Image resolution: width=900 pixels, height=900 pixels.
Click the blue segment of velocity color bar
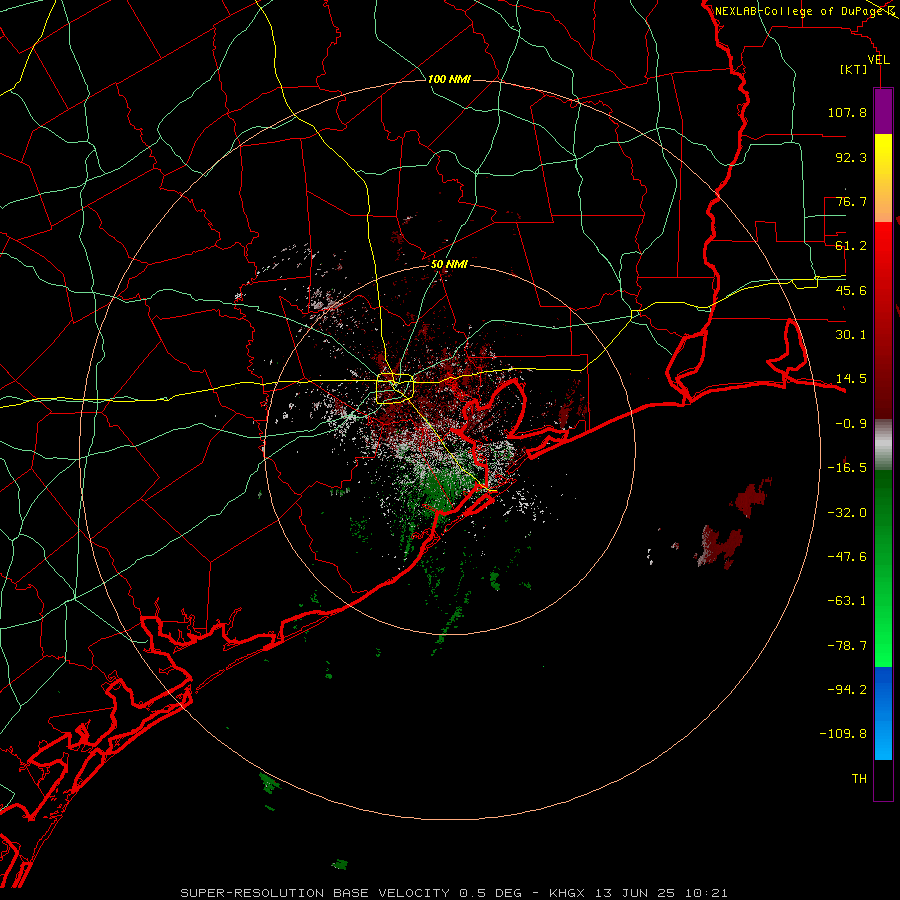click(x=883, y=713)
